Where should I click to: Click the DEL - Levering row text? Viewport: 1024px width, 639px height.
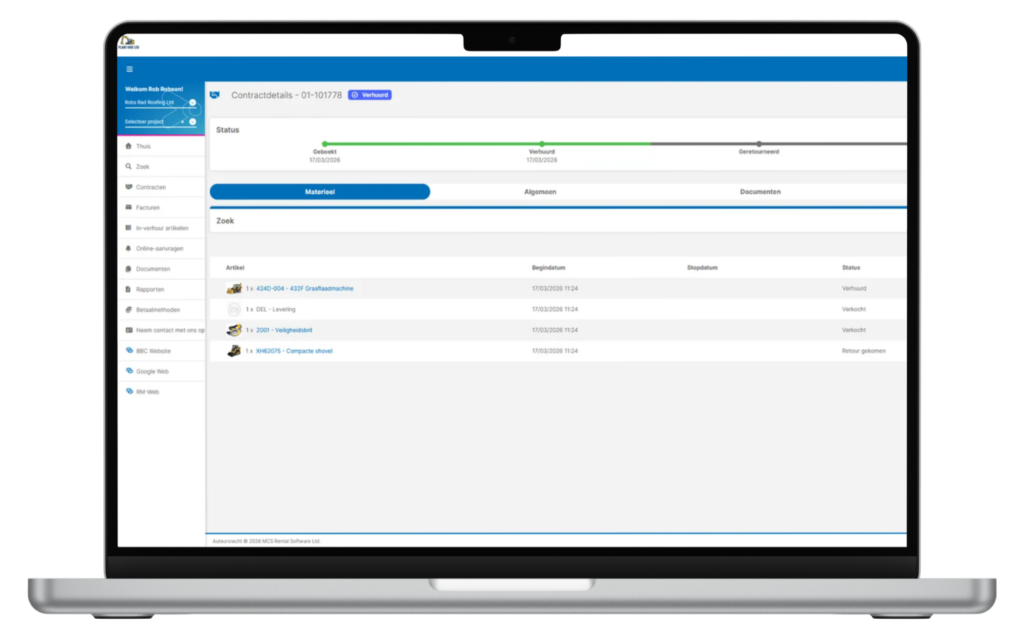[276, 309]
